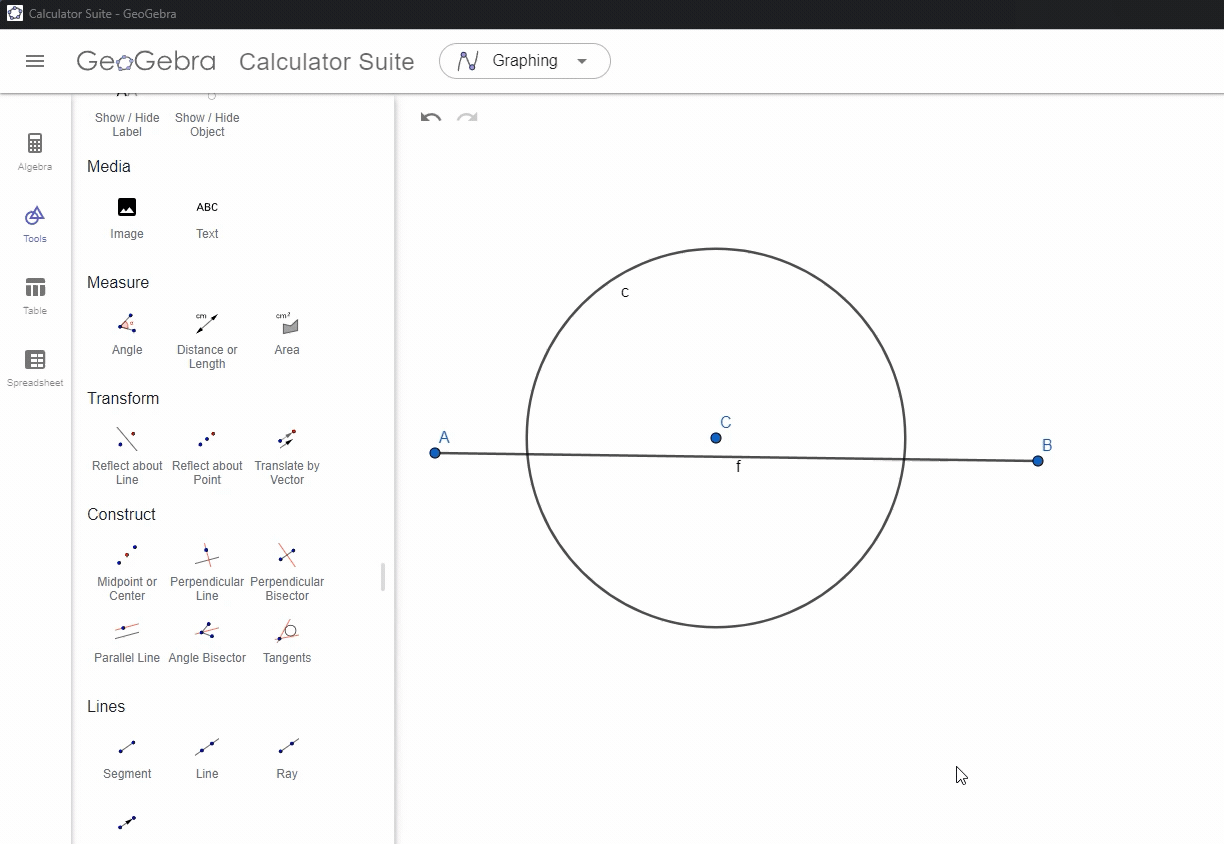This screenshot has width=1224, height=844.
Task: Click point C at the circle's center
Action: 716,438
